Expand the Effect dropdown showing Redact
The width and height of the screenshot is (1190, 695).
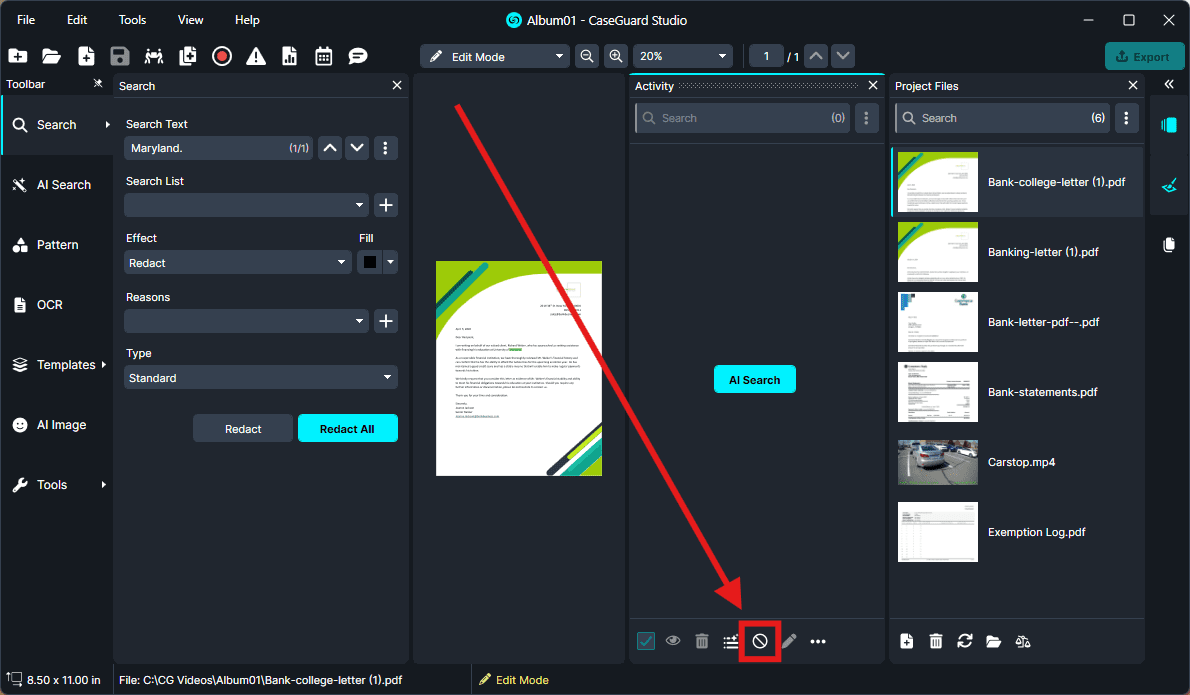point(238,263)
